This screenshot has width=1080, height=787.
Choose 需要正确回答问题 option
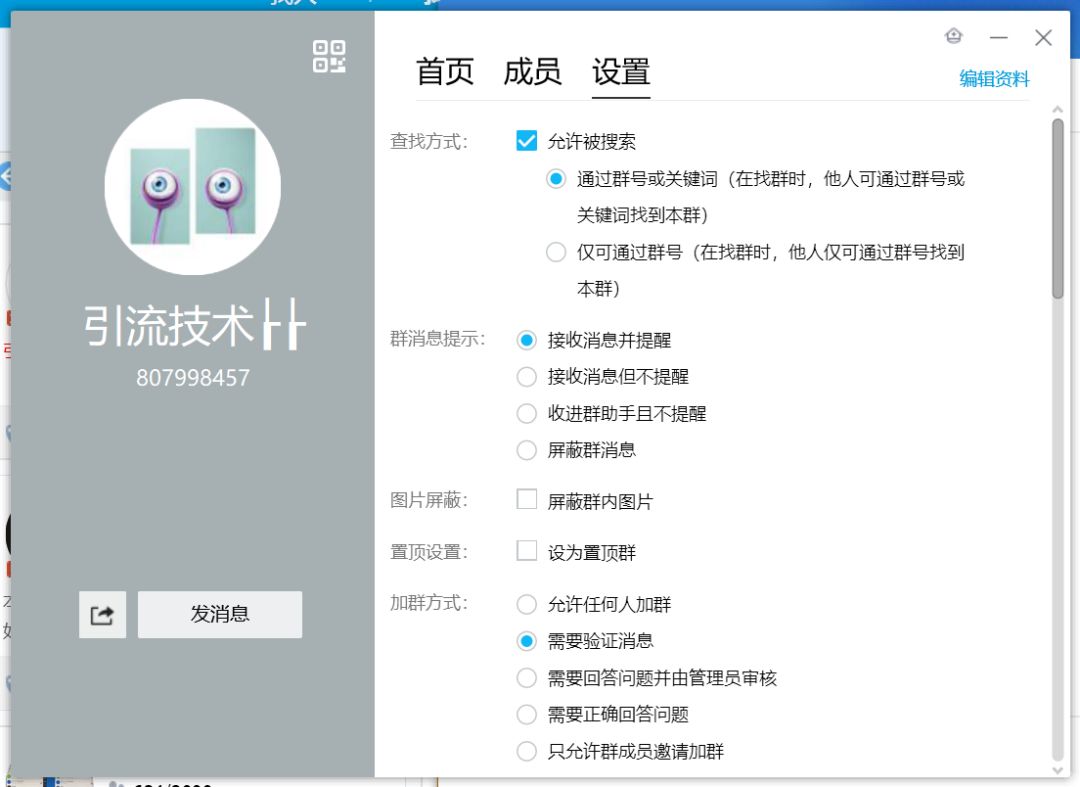(526, 715)
